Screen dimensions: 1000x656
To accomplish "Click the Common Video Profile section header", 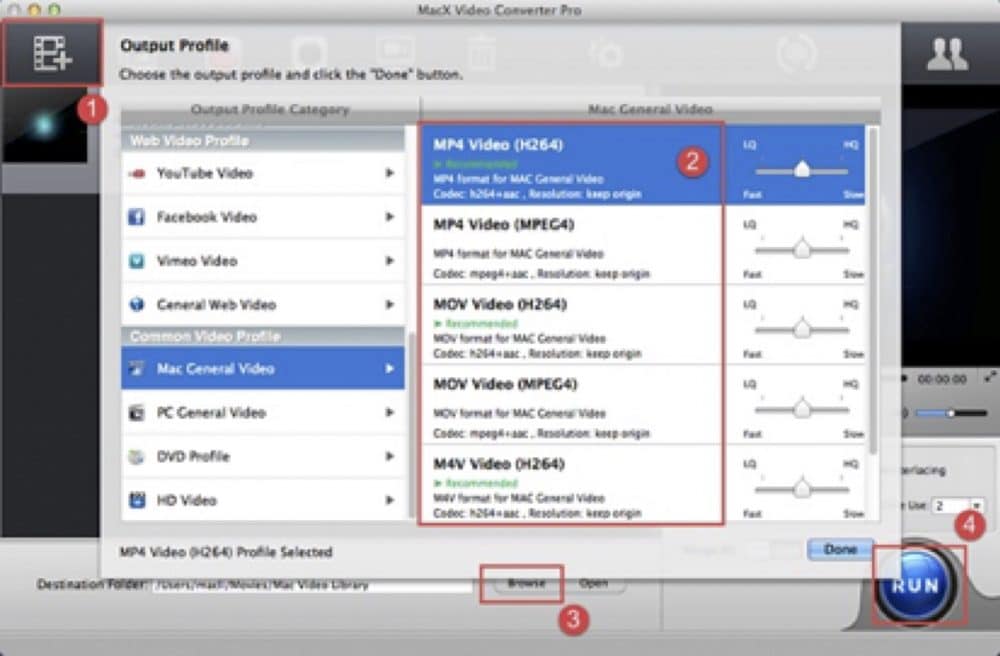I will pos(263,336).
